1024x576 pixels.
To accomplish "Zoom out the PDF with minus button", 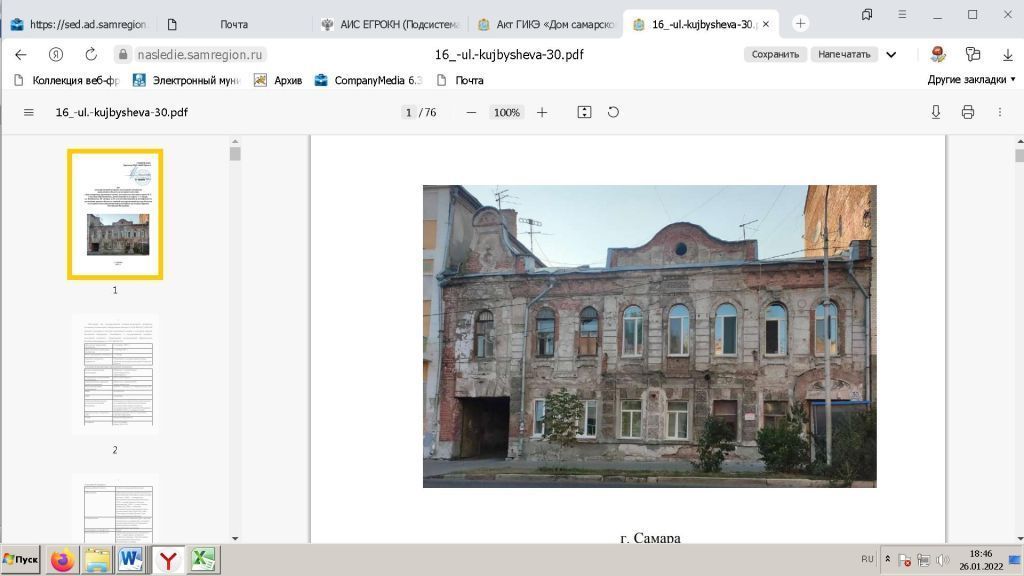I will tap(471, 113).
